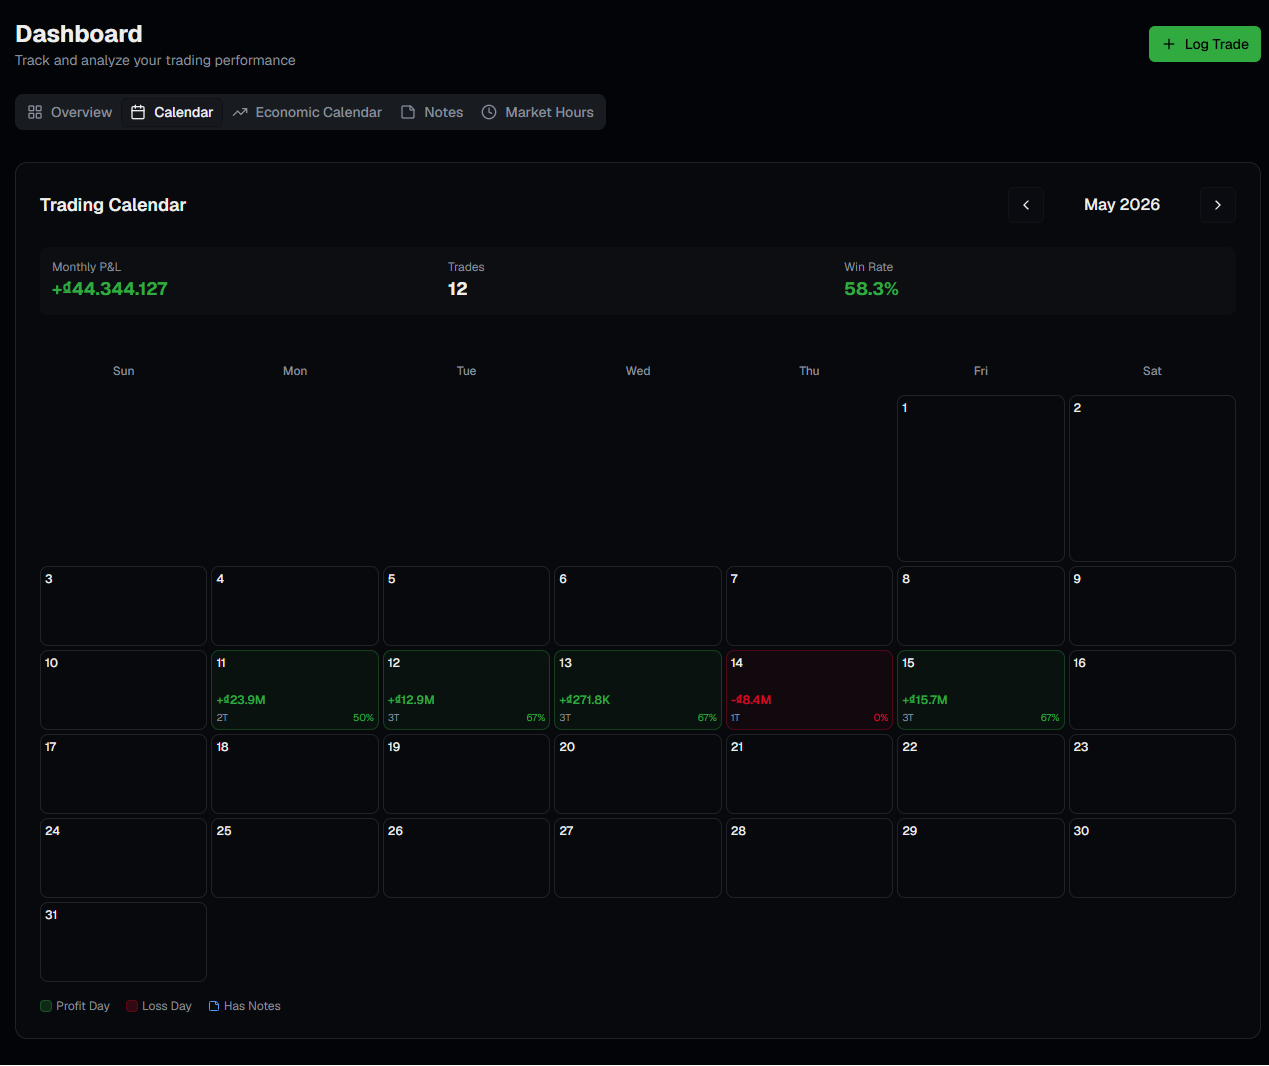Screen dimensions: 1269x1066
Task: Select May 11 profit day cell
Action: click(x=295, y=690)
